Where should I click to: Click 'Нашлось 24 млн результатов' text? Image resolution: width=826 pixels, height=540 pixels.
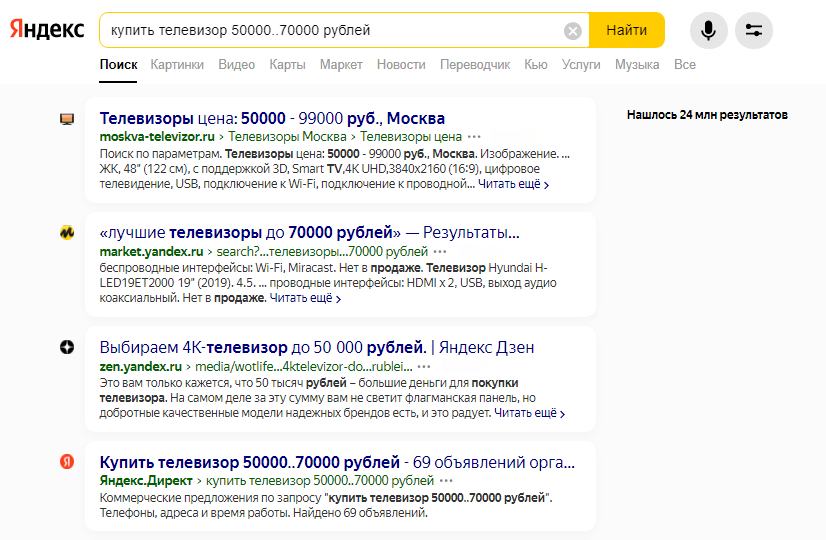coord(707,115)
